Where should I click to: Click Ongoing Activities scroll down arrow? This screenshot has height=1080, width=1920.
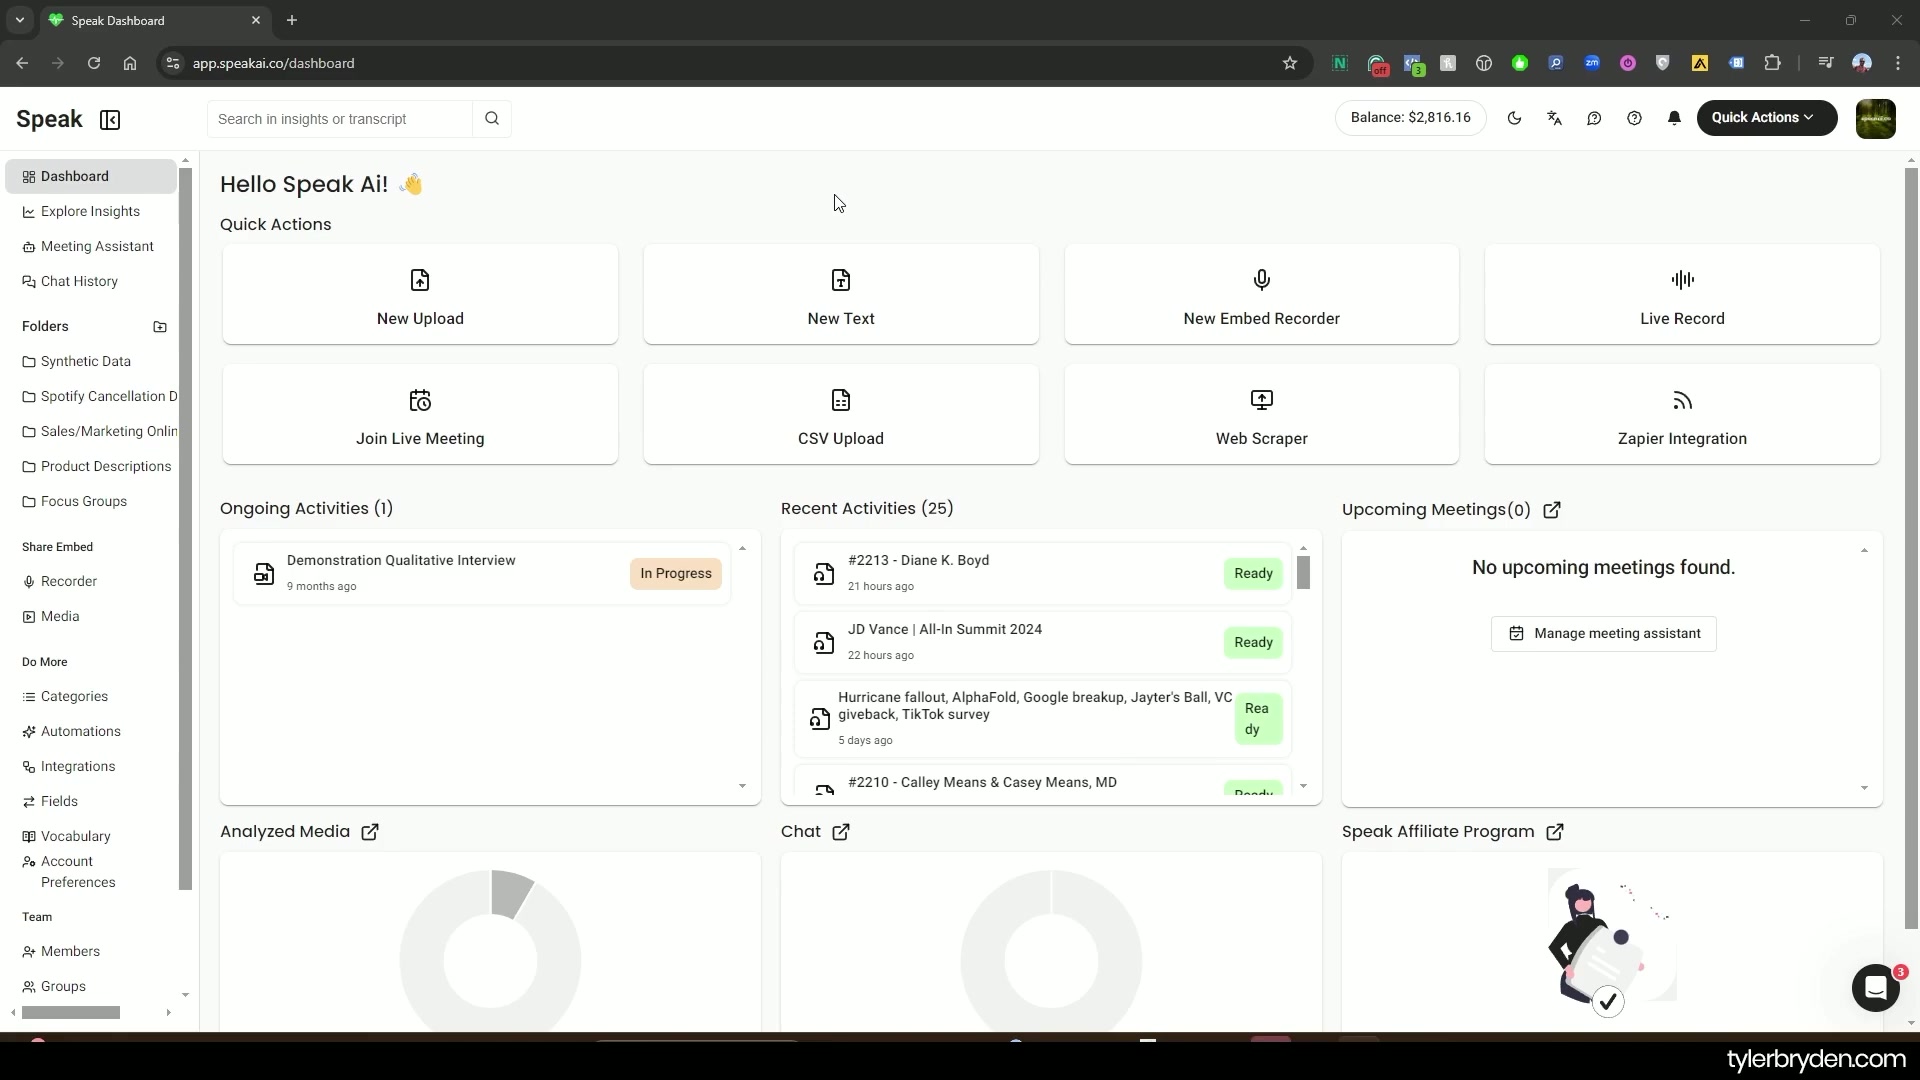click(x=742, y=786)
